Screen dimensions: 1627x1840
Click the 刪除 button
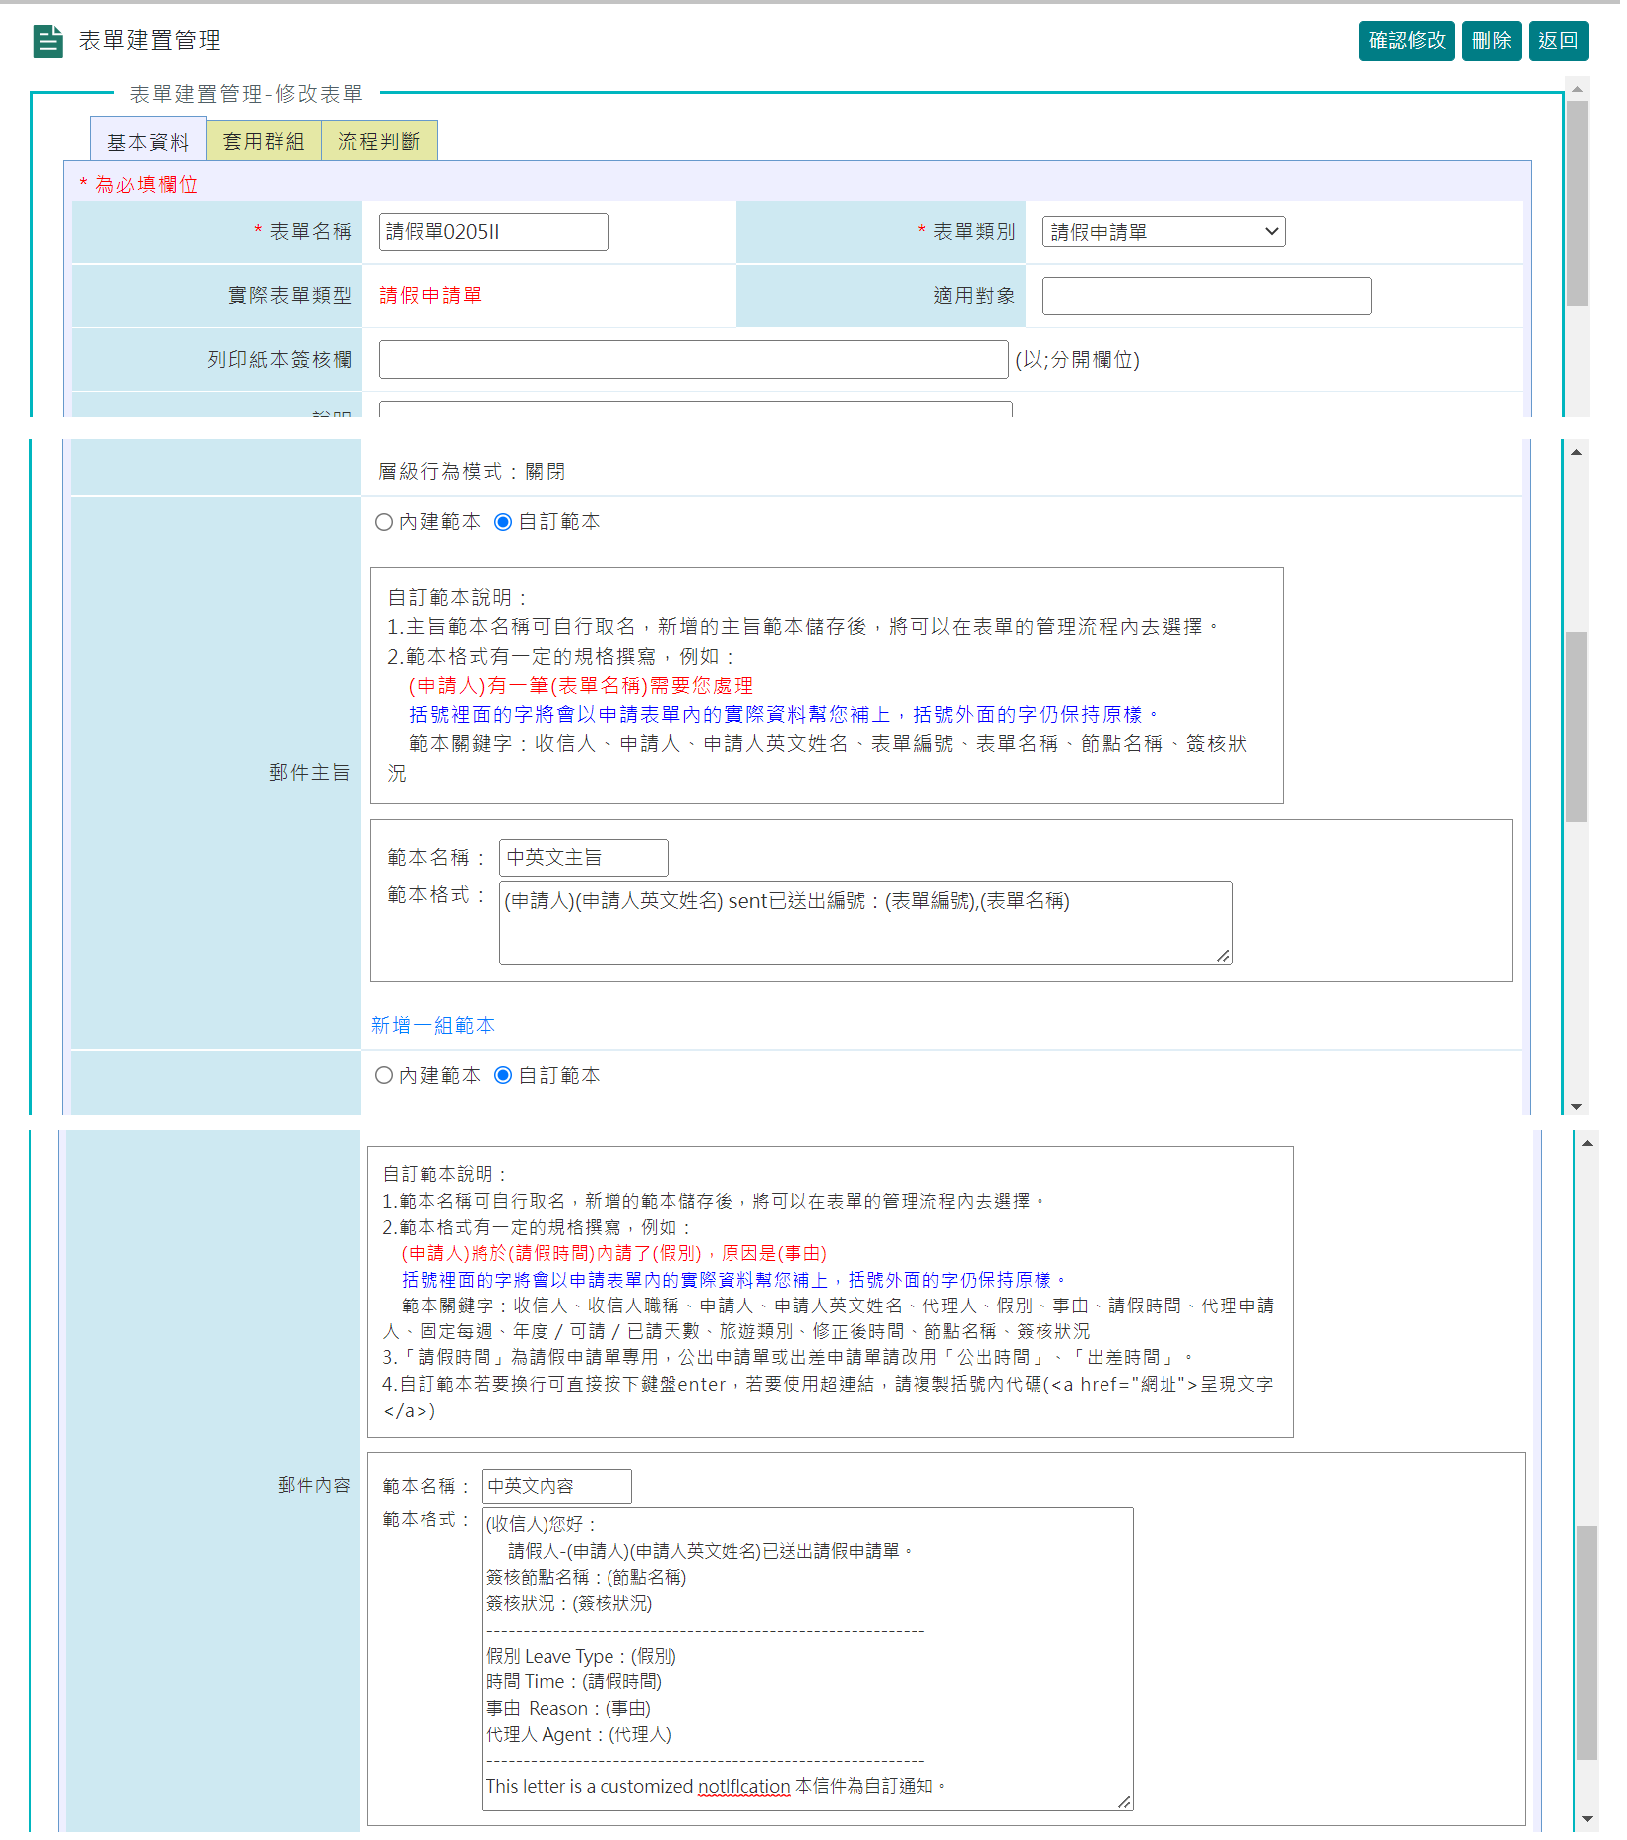coord(1491,41)
